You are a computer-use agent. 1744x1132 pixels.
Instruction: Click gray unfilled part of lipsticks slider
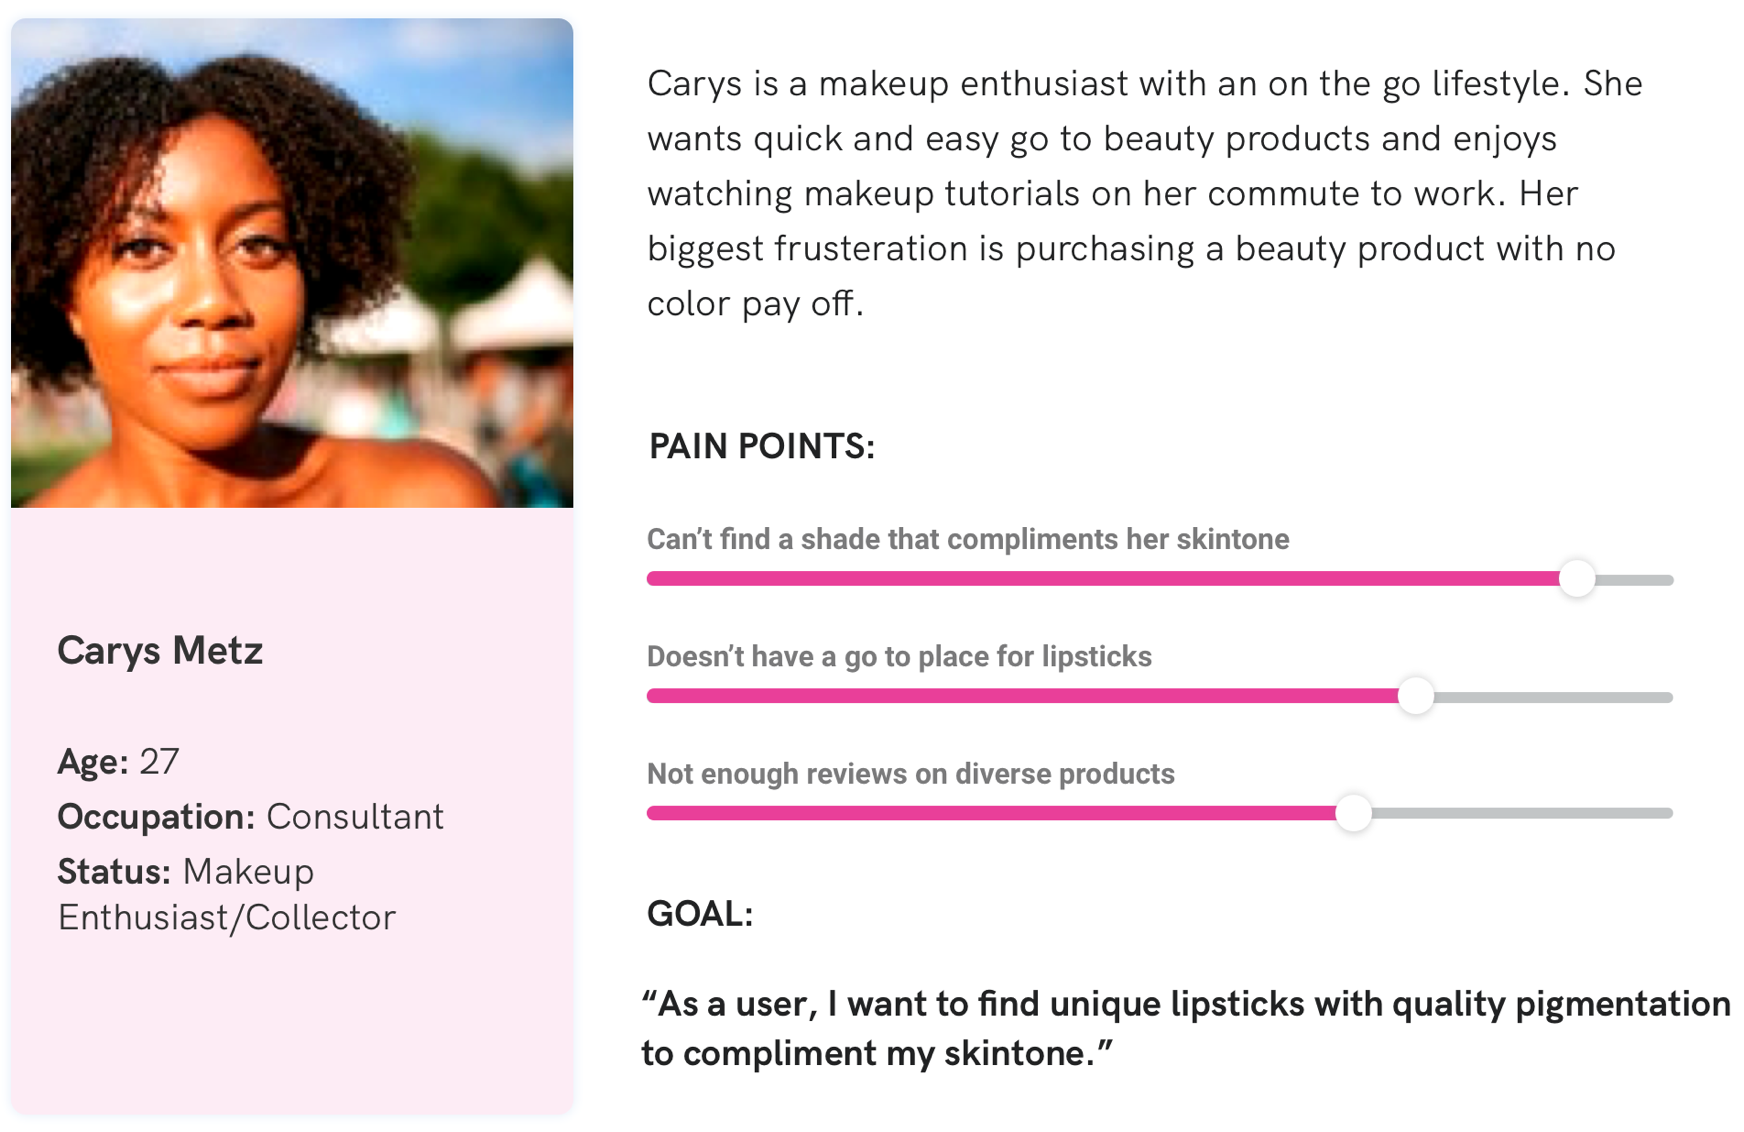point(1553,696)
